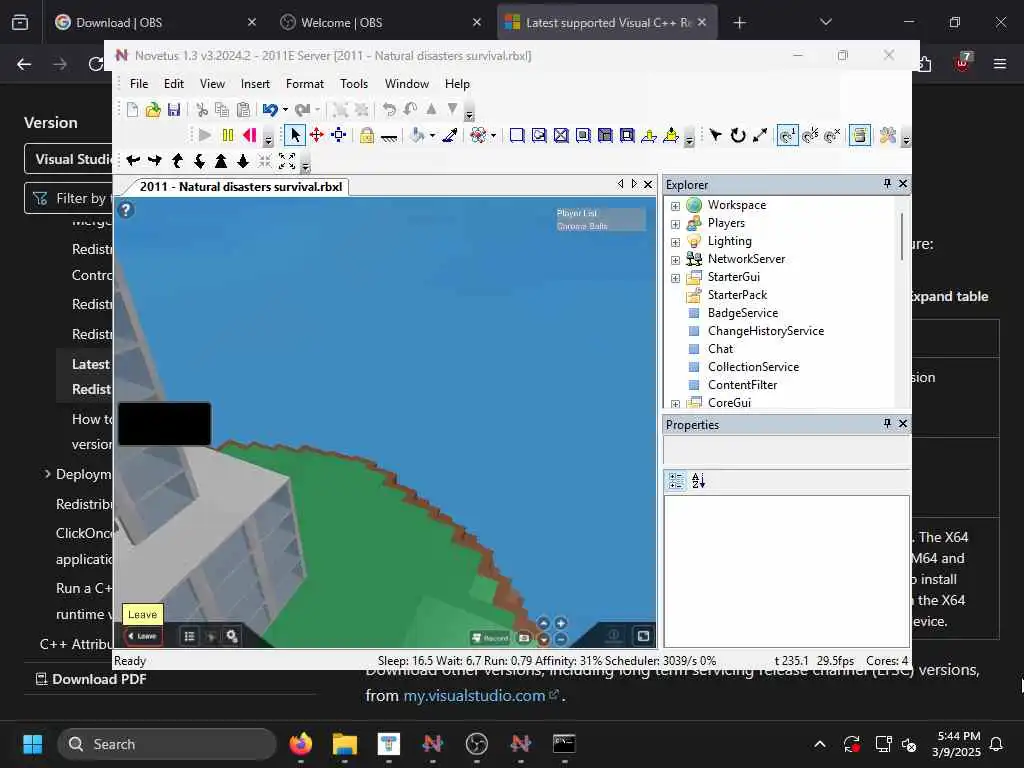Select BadgeService in Explorer
The image size is (1024, 768).
point(743,313)
